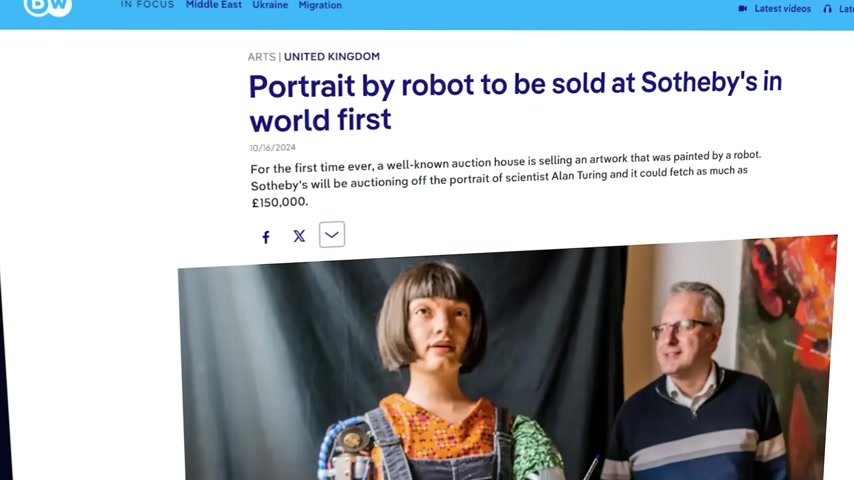854x480 pixels.
Task: Open the Middle East topic link
Action: pyautogui.click(x=214, y=5)
